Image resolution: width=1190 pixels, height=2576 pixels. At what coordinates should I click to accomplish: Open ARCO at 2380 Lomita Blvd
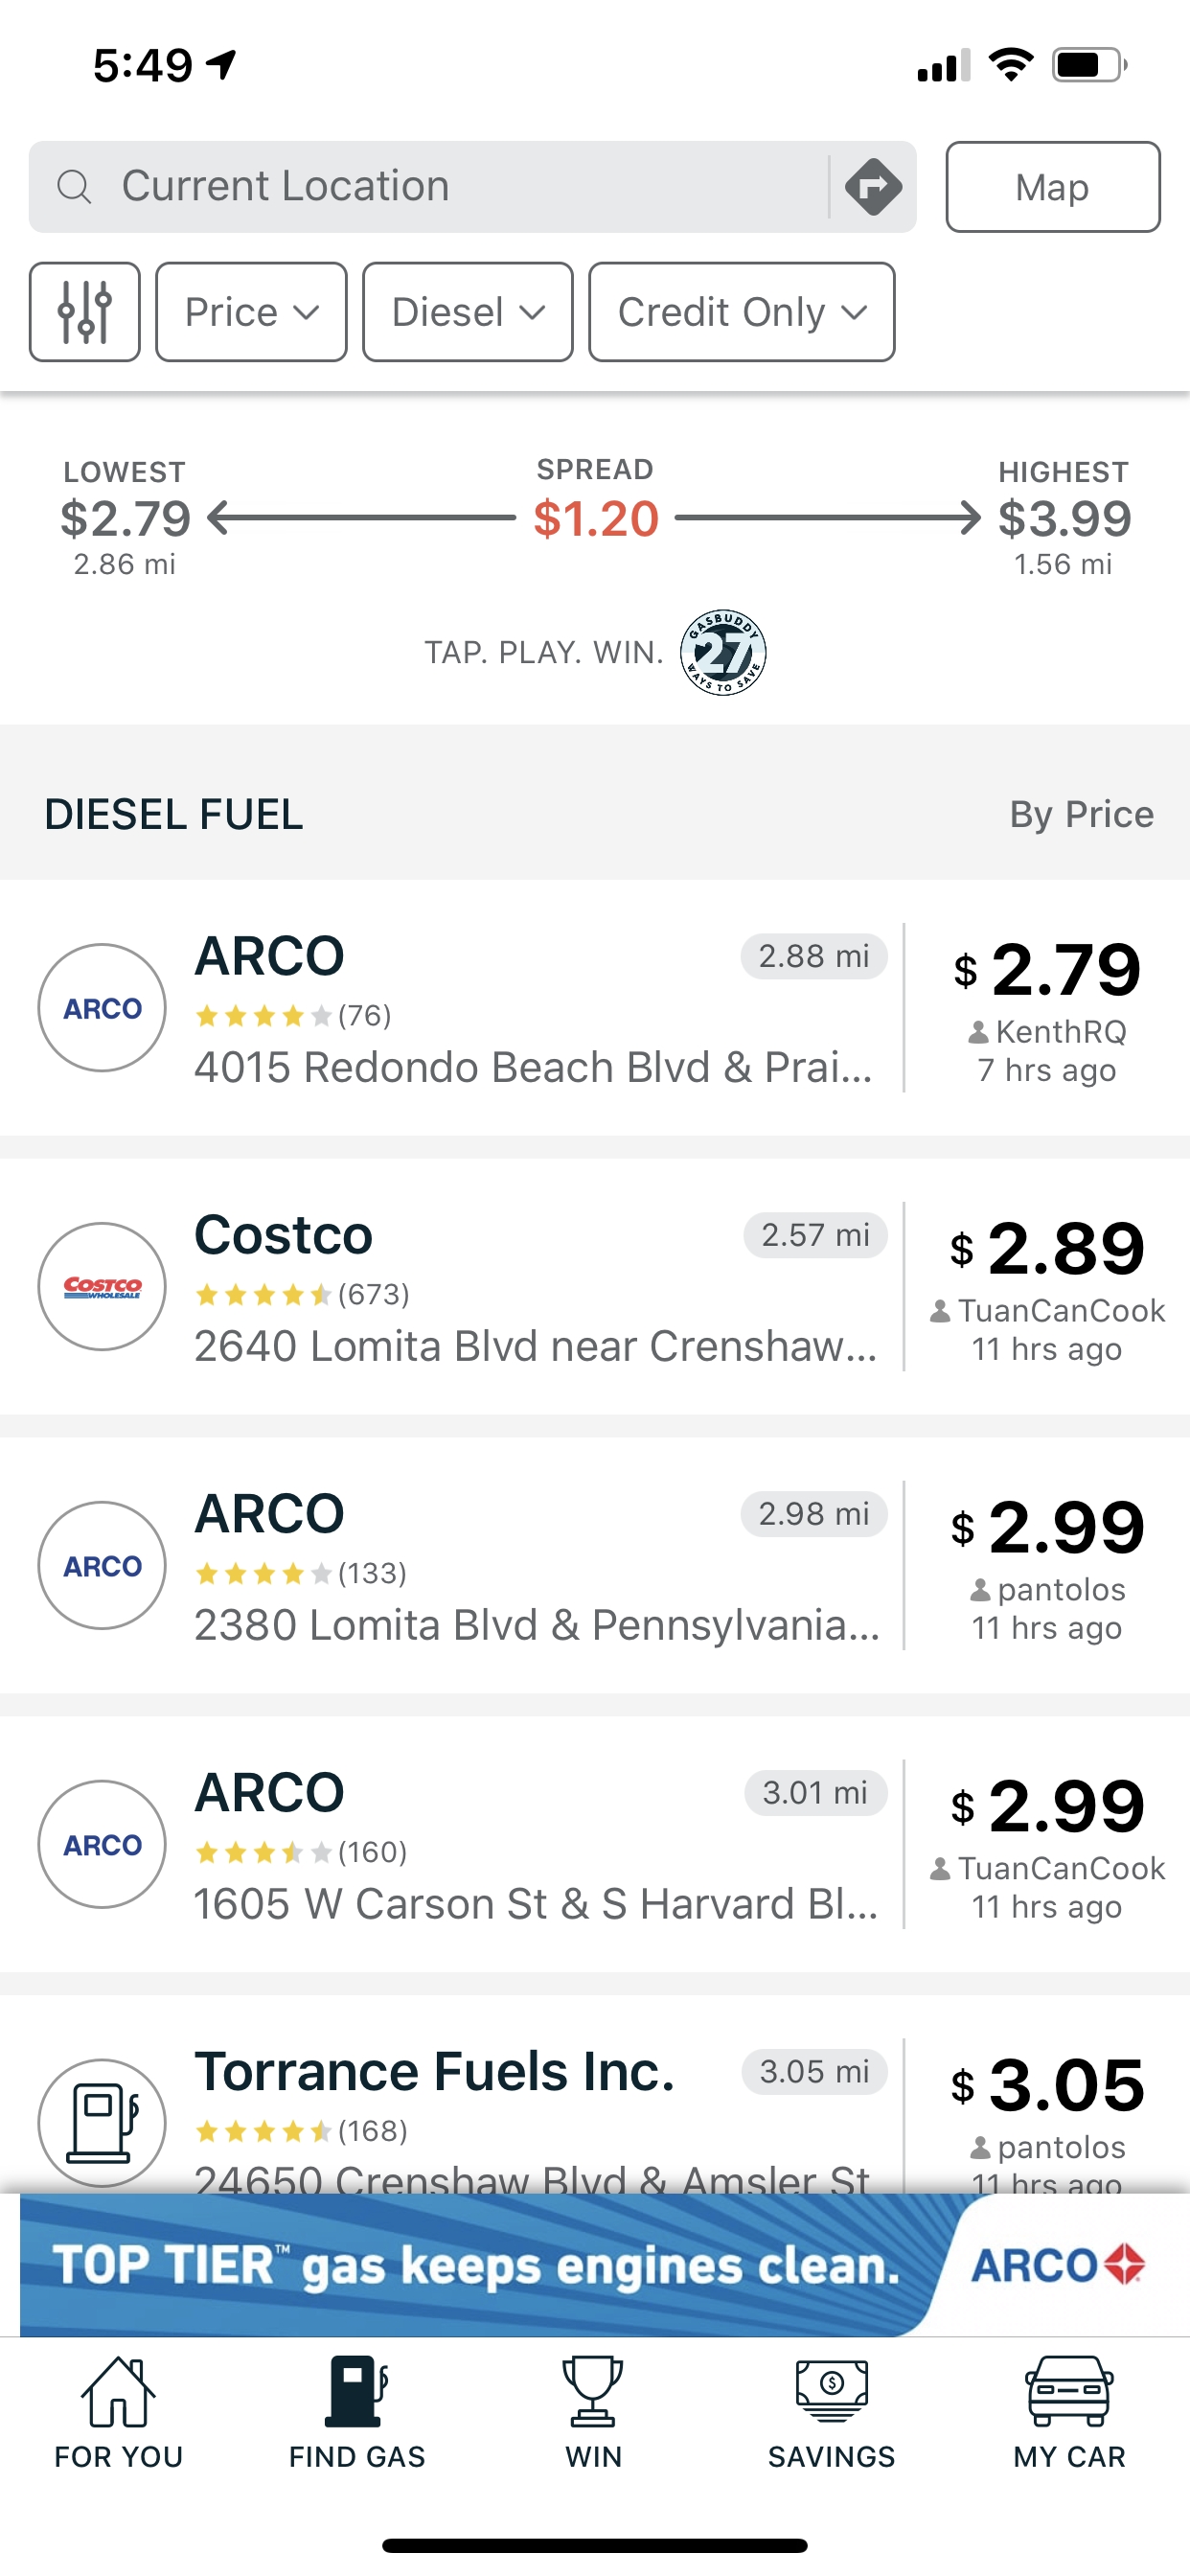tap(595, 1566)
